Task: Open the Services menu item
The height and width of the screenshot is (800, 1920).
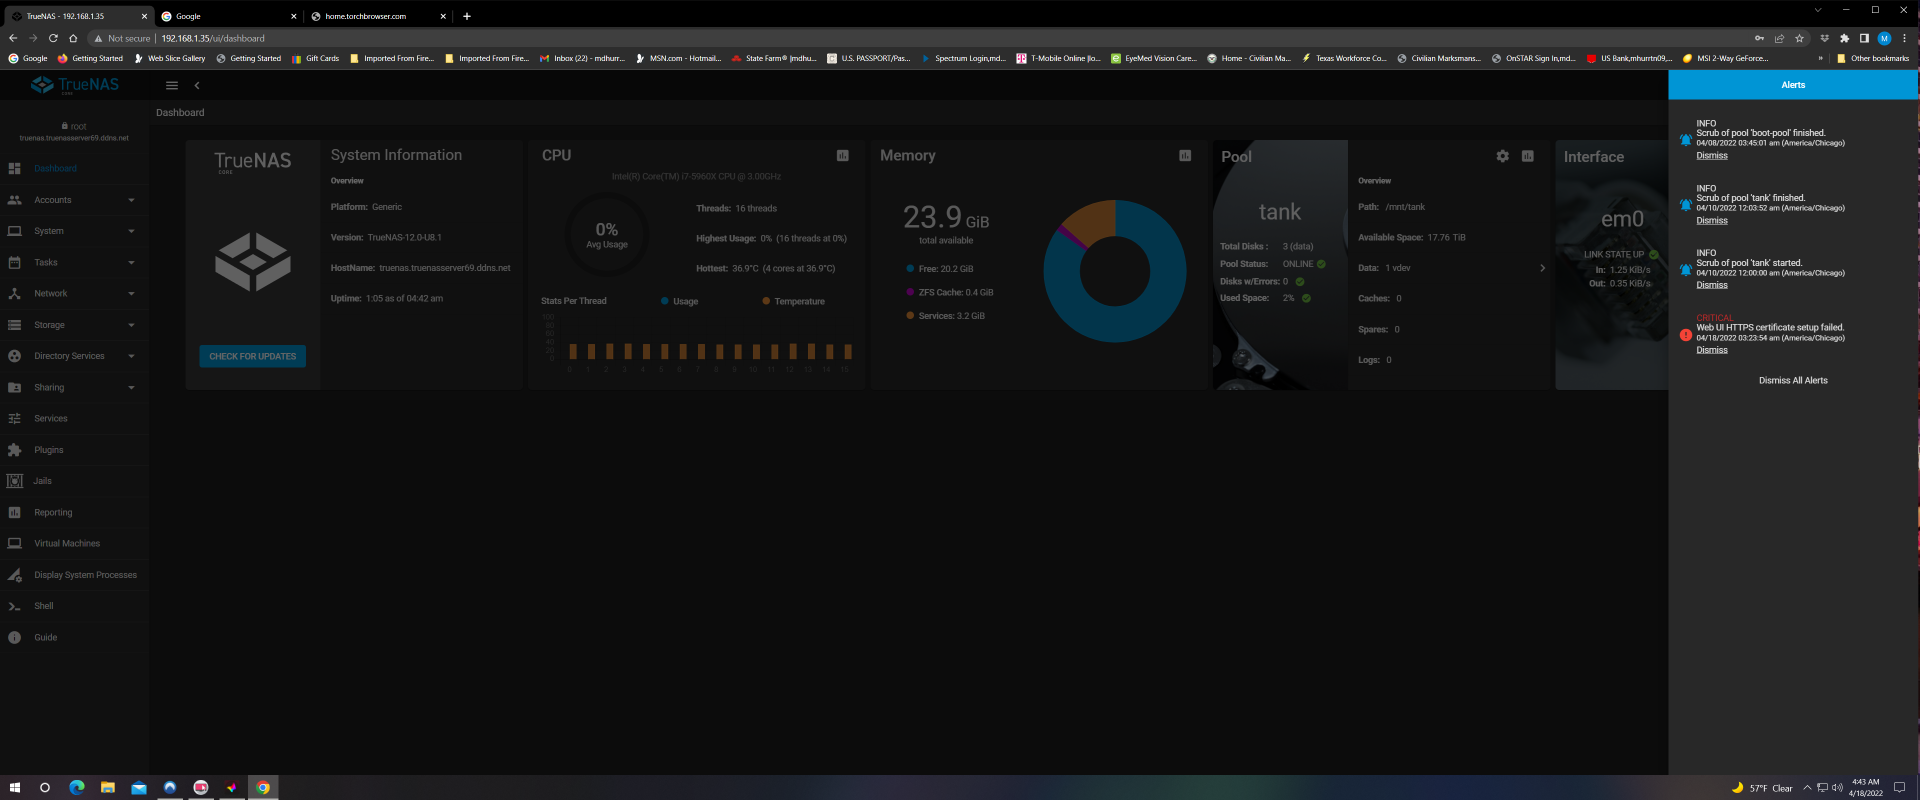Action: (x=51, y=419)
